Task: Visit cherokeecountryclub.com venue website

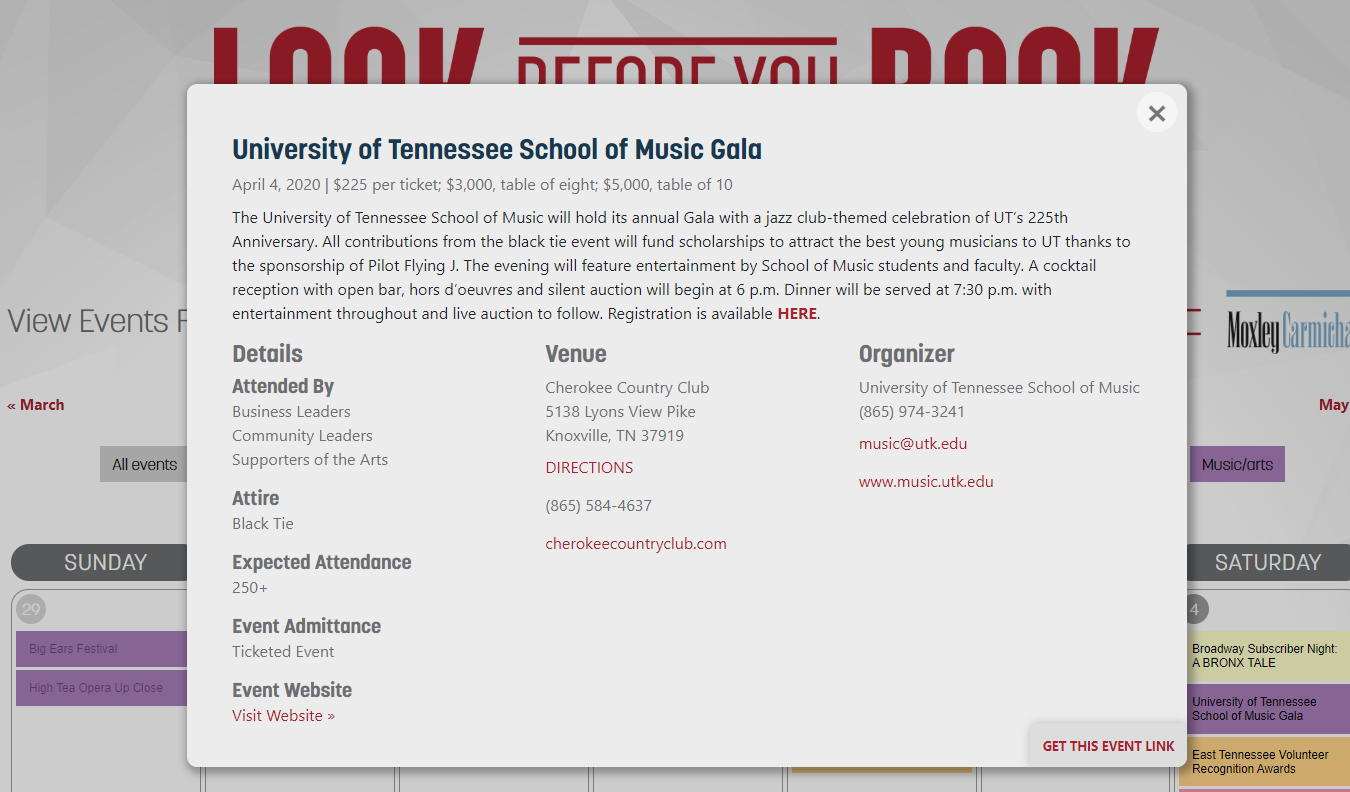Action: point(636,544)
